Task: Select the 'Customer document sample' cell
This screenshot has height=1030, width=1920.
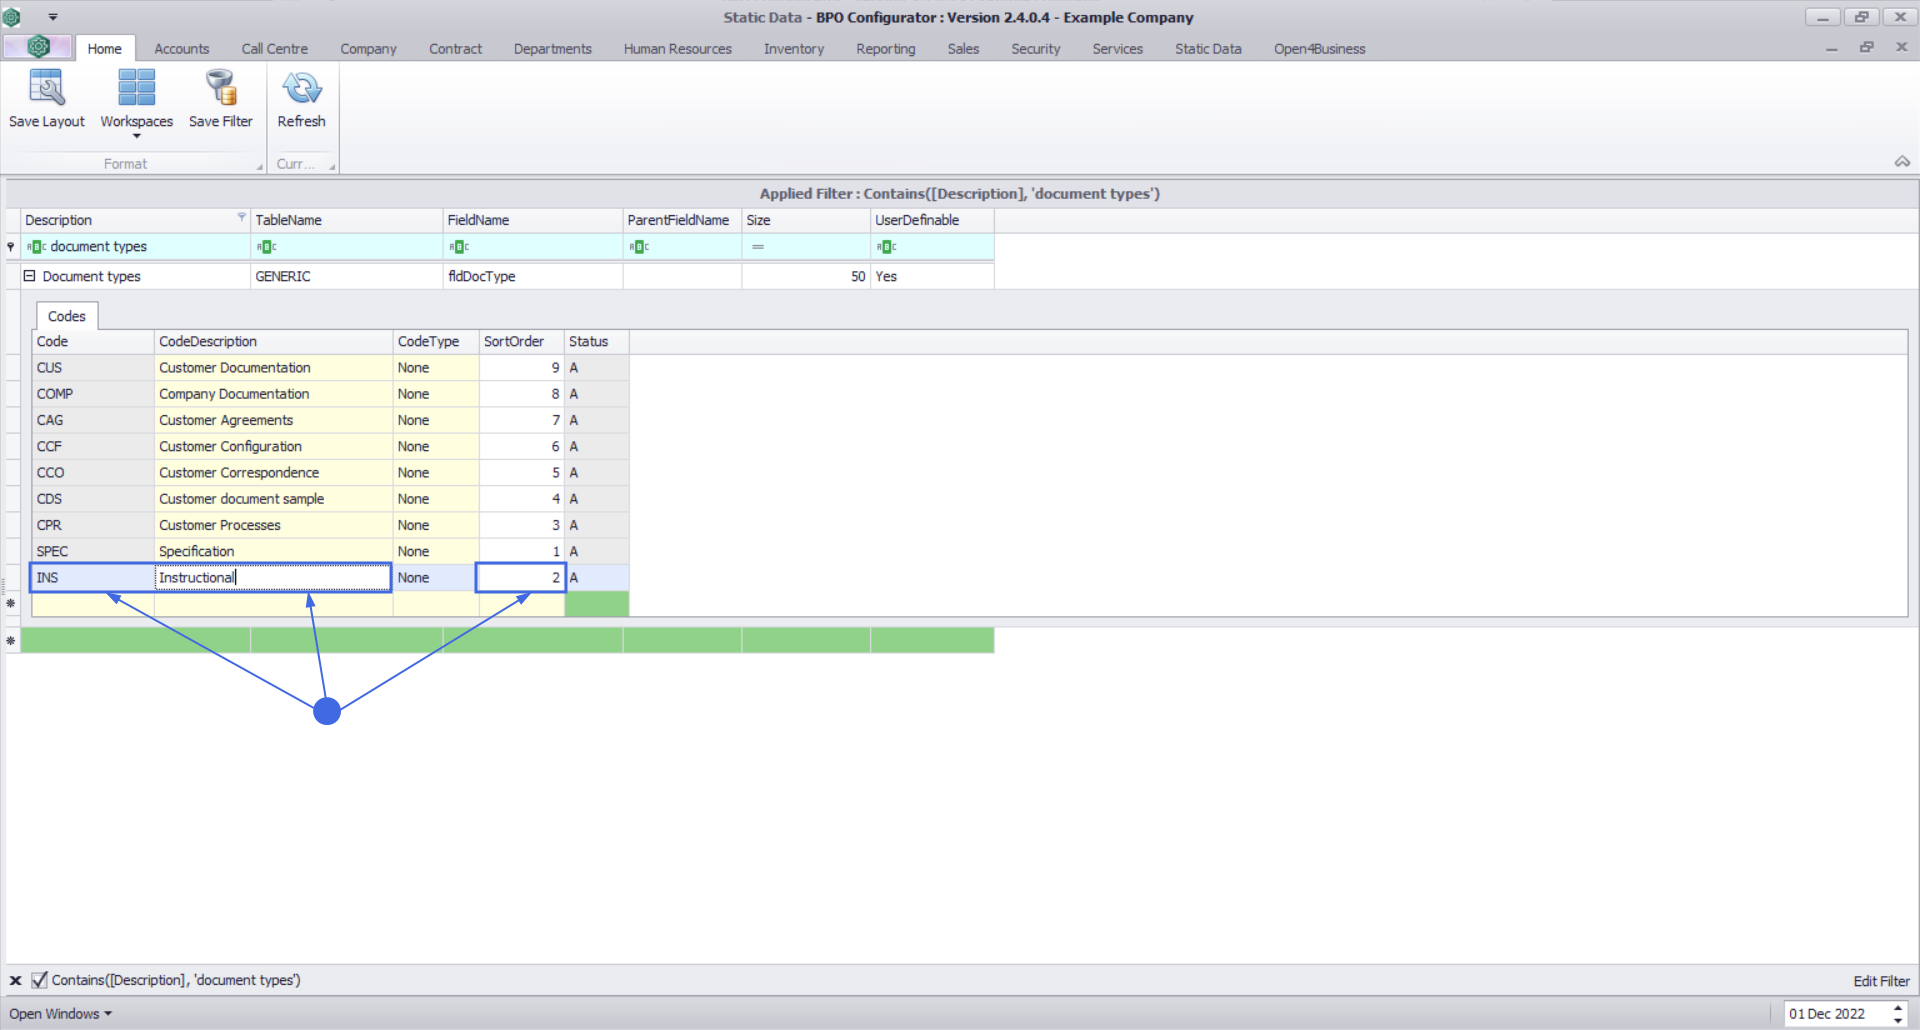Action: (x=273, y=498)
